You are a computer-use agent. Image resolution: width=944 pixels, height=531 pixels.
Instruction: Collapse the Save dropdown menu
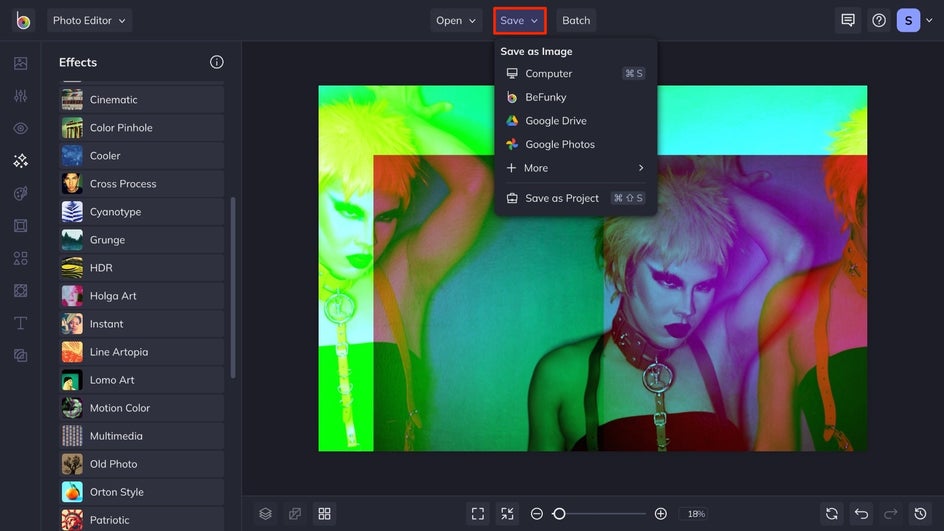520,20
